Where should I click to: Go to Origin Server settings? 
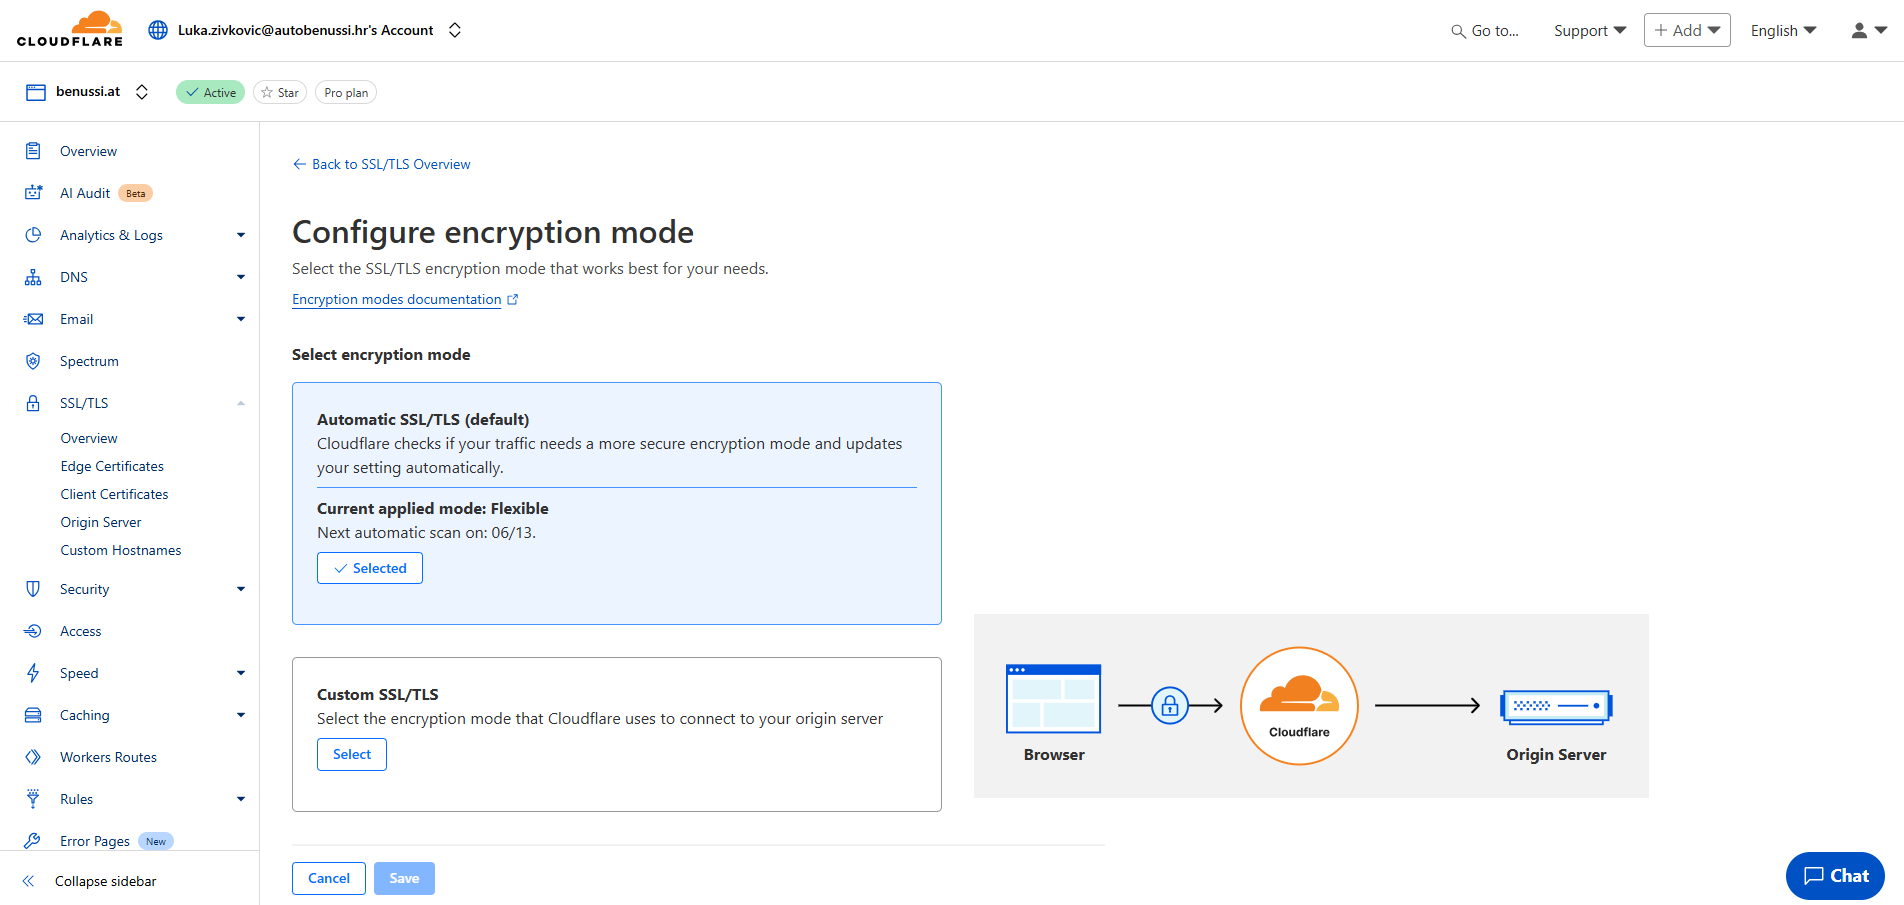(101, 522)
